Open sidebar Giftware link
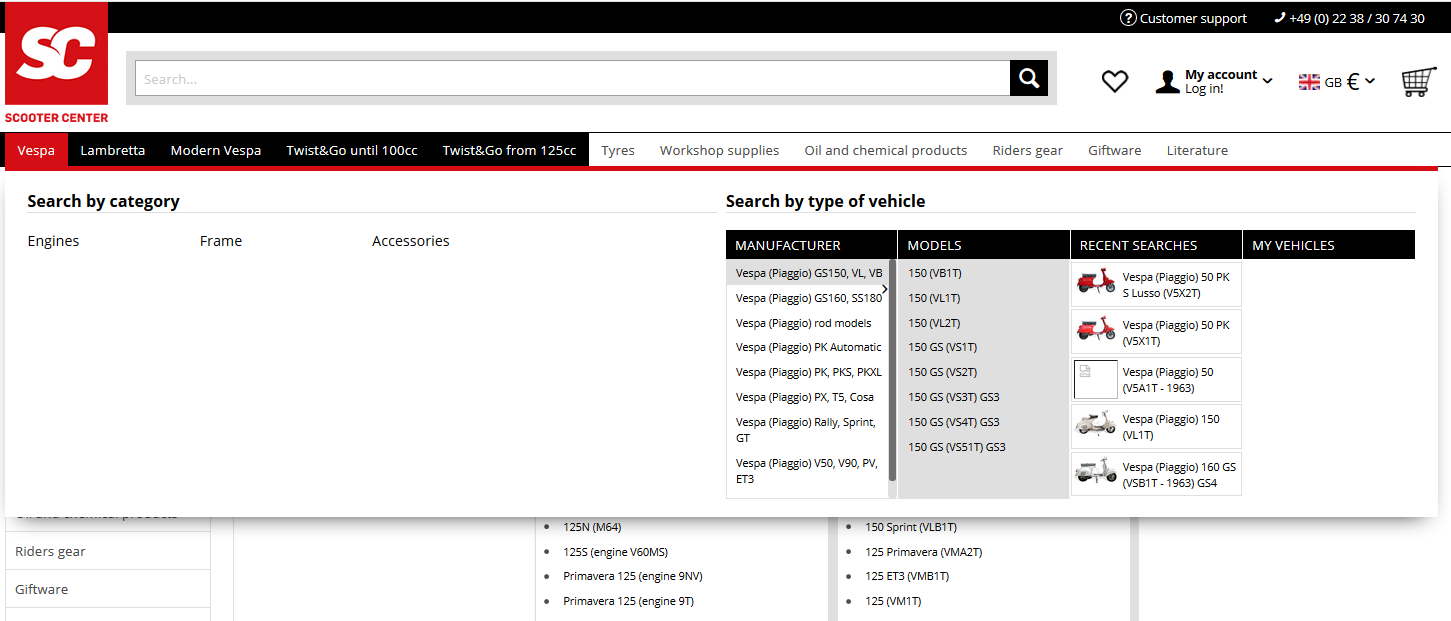Viewport: 1451px width, 621px height. pyautogui.click(x=42, y=590)
